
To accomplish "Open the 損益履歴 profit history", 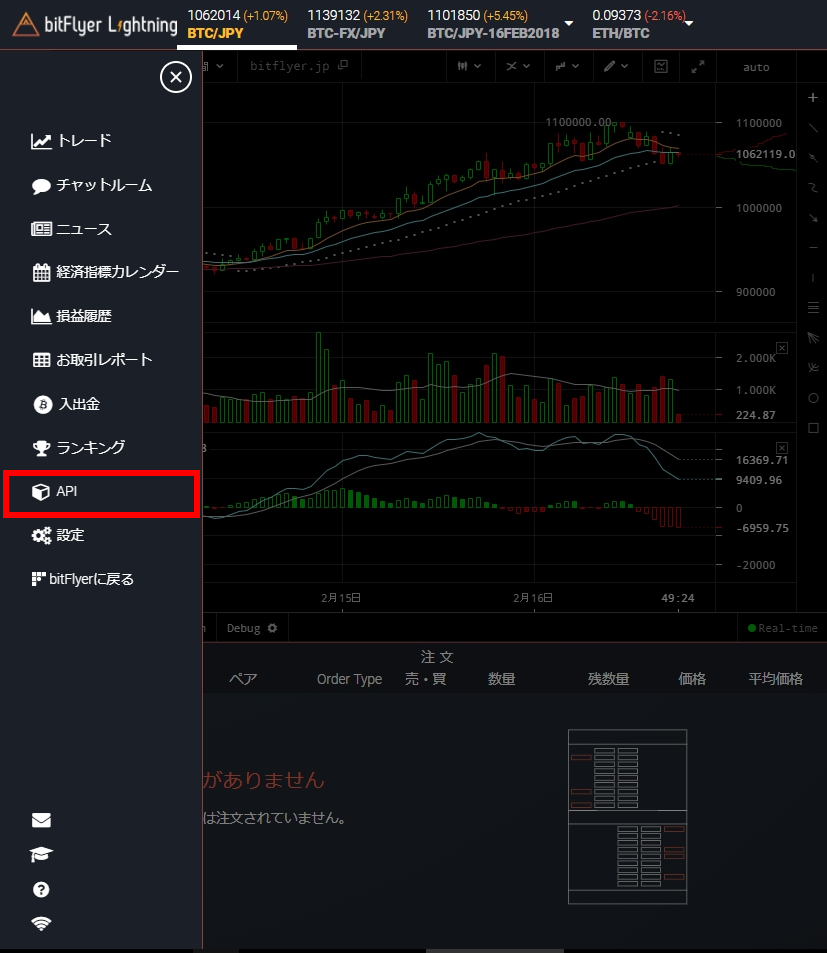I will tap(71, 316).
